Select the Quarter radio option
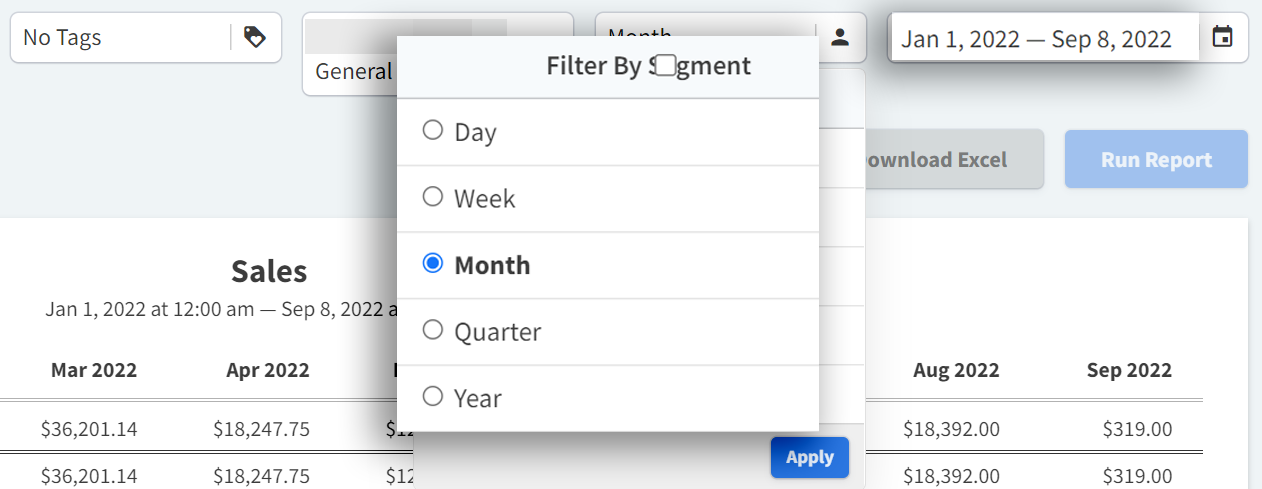Screen dimensions: 1262x489 (433, 331)
